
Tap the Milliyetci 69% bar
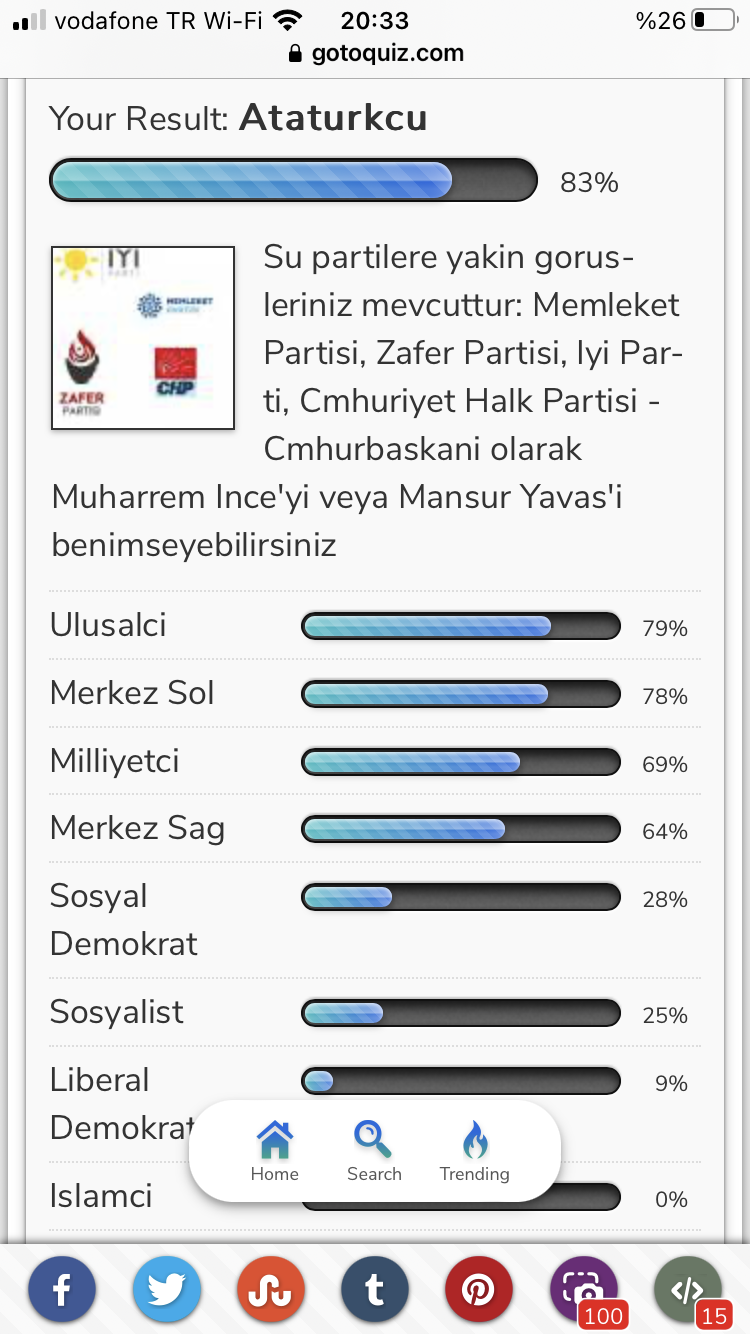(x=461, y=763)
